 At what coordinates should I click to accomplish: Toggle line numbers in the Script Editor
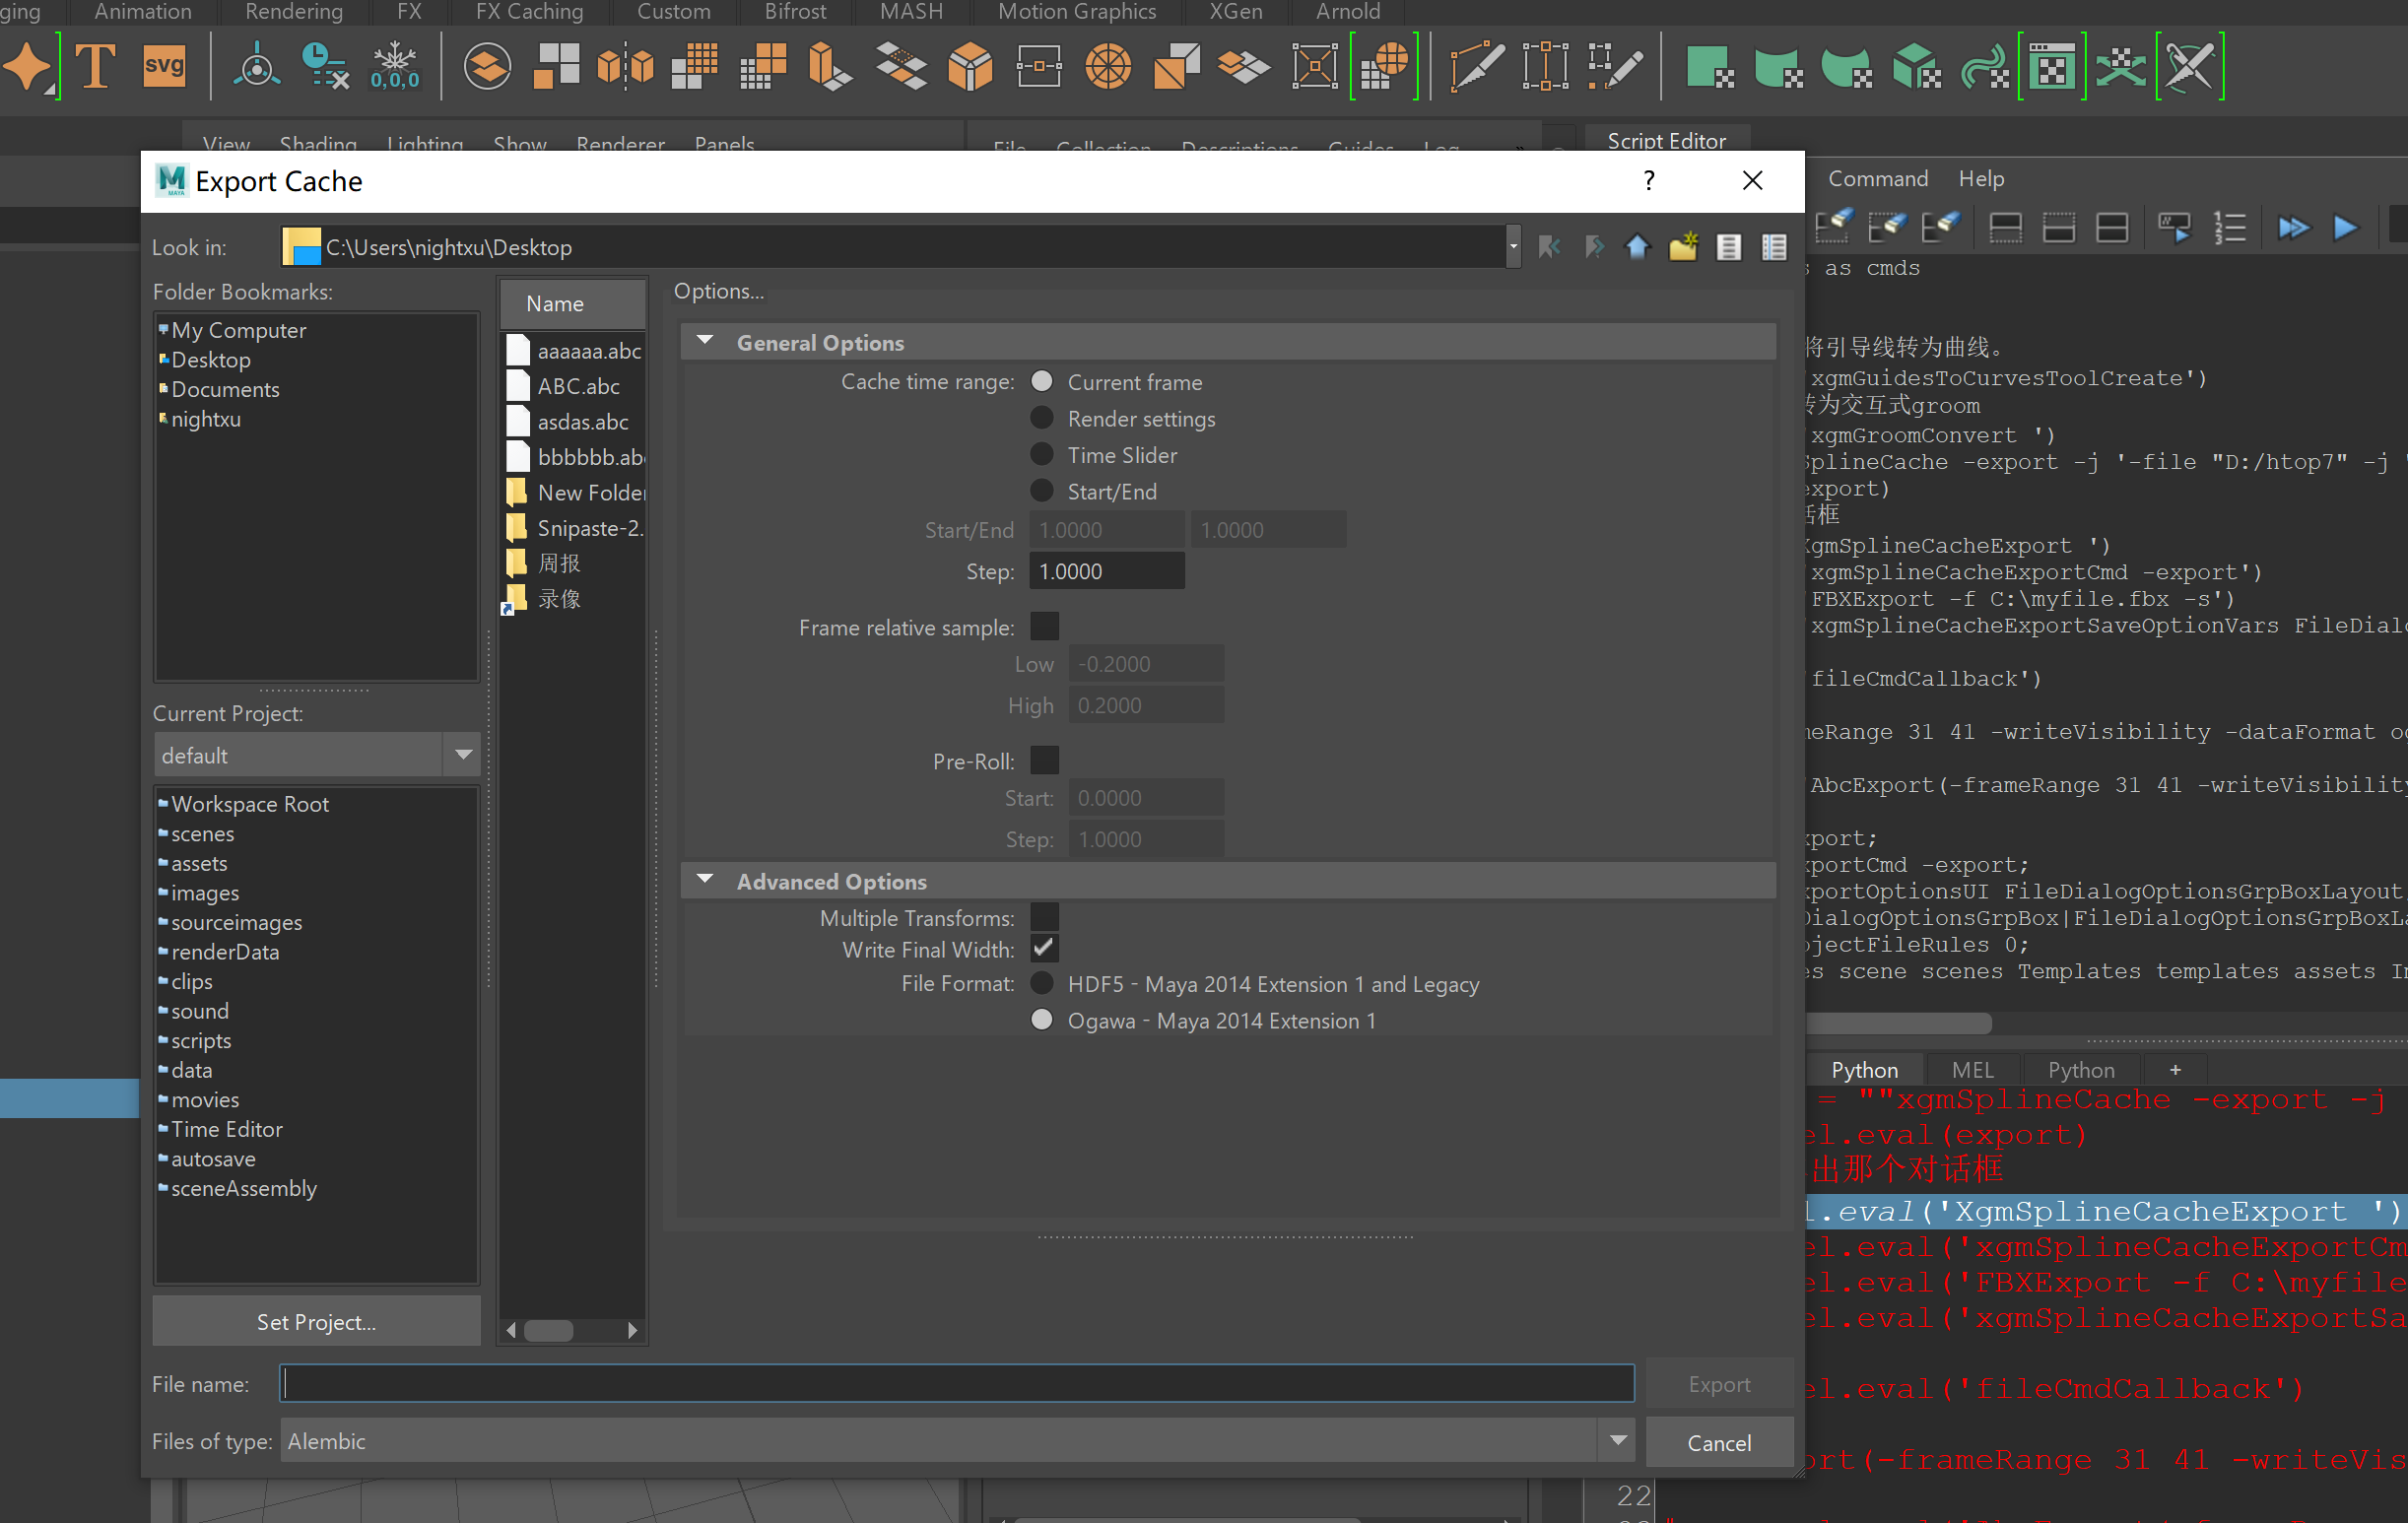[2231, 227]
